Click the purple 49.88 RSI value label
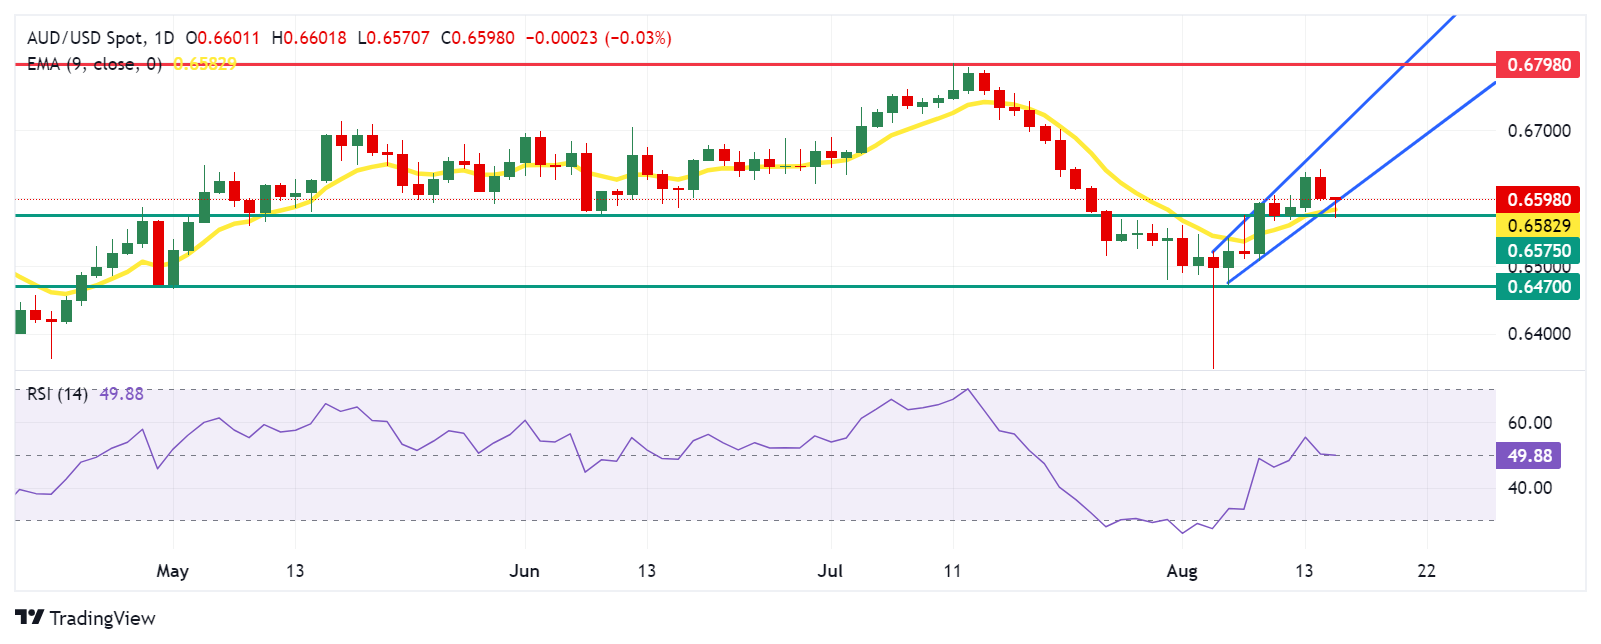 [1529, 456]
